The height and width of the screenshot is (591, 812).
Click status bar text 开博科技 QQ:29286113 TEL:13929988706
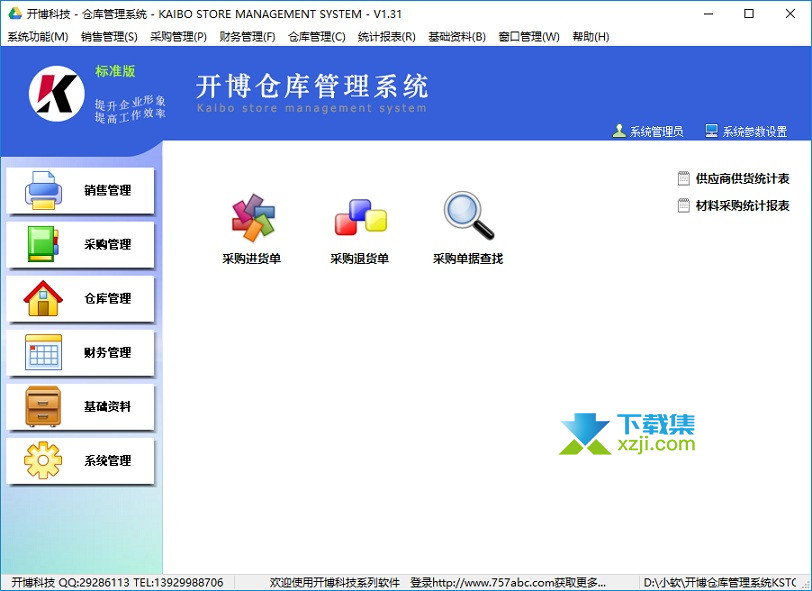pyautogui.click(x=118, y=583)
